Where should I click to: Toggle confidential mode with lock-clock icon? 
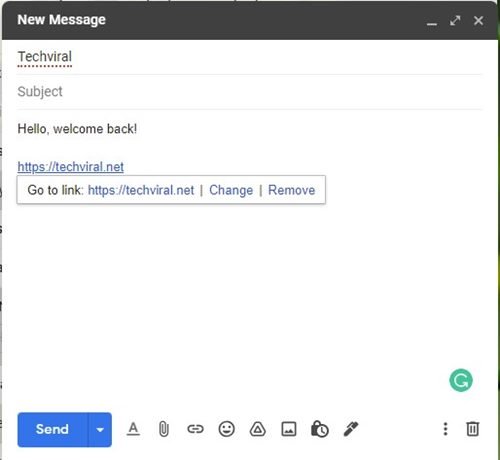(320, 429)
